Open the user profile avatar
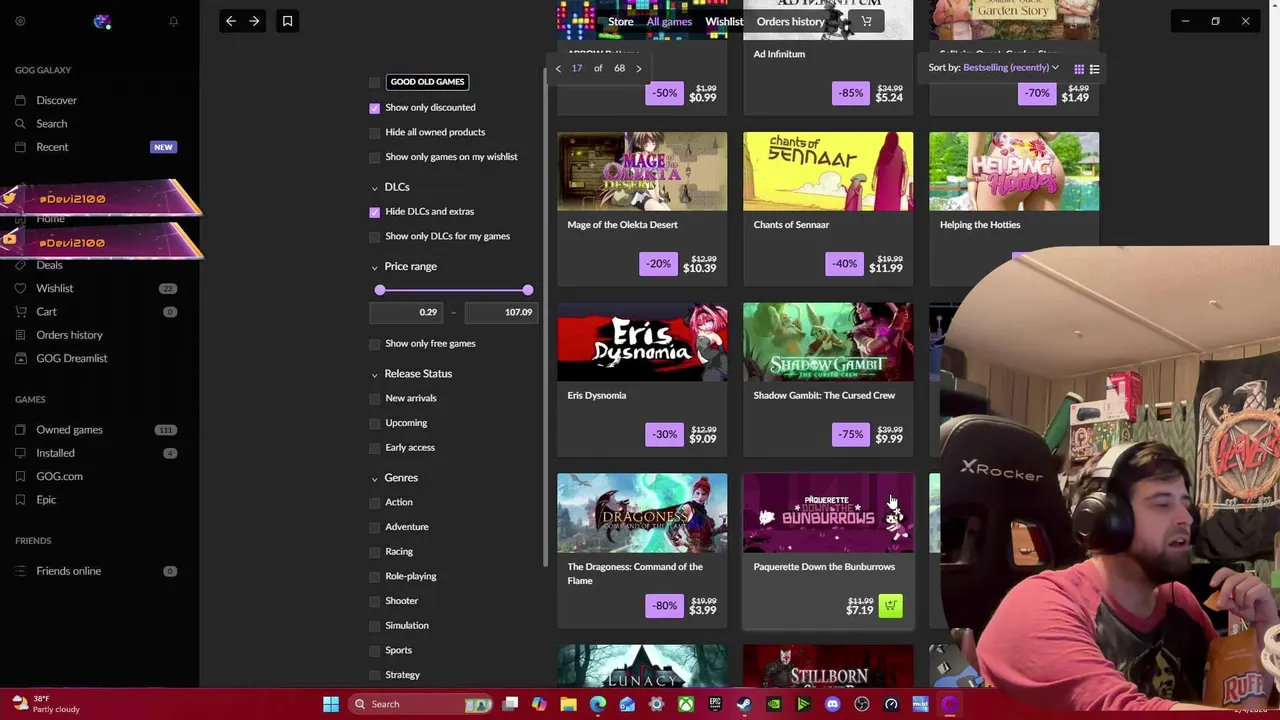This screenshot has width=1280, height=720. pos(101,21)
